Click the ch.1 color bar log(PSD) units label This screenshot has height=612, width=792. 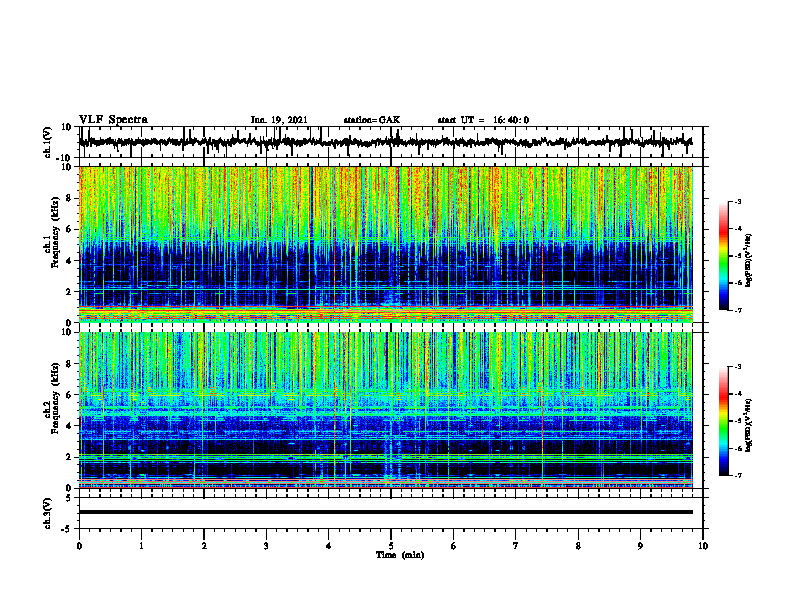pos(749,261)
